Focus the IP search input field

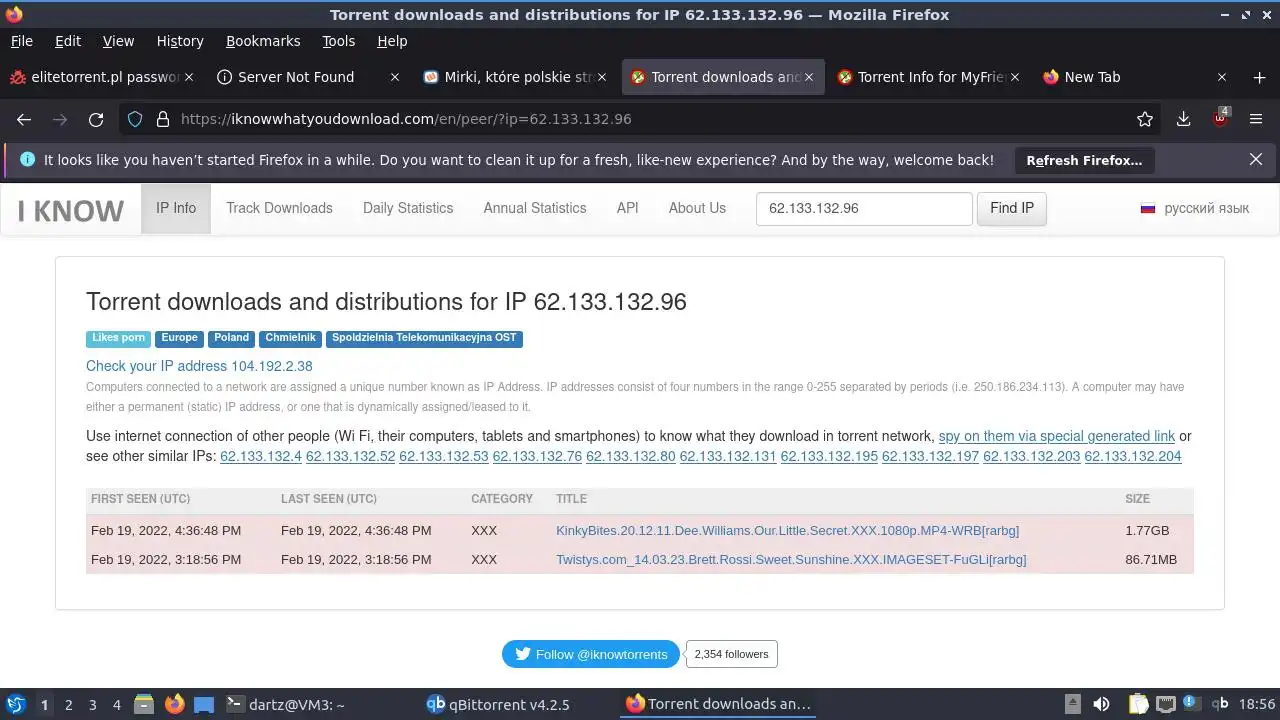pyautogui.click(x=864, y=208)
